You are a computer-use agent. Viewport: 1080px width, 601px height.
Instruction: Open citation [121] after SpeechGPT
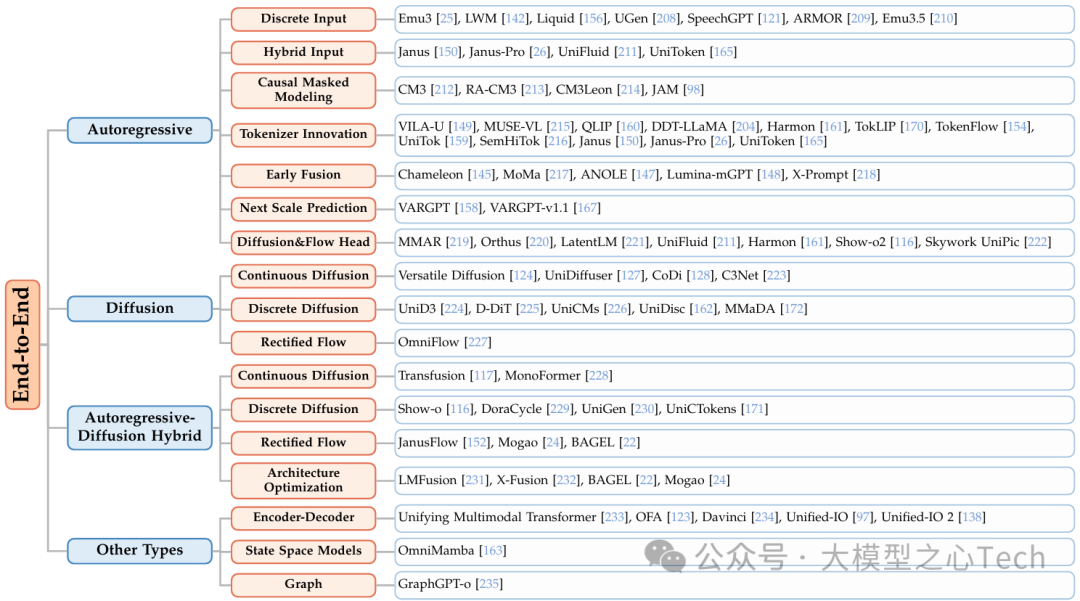(771, 19)
